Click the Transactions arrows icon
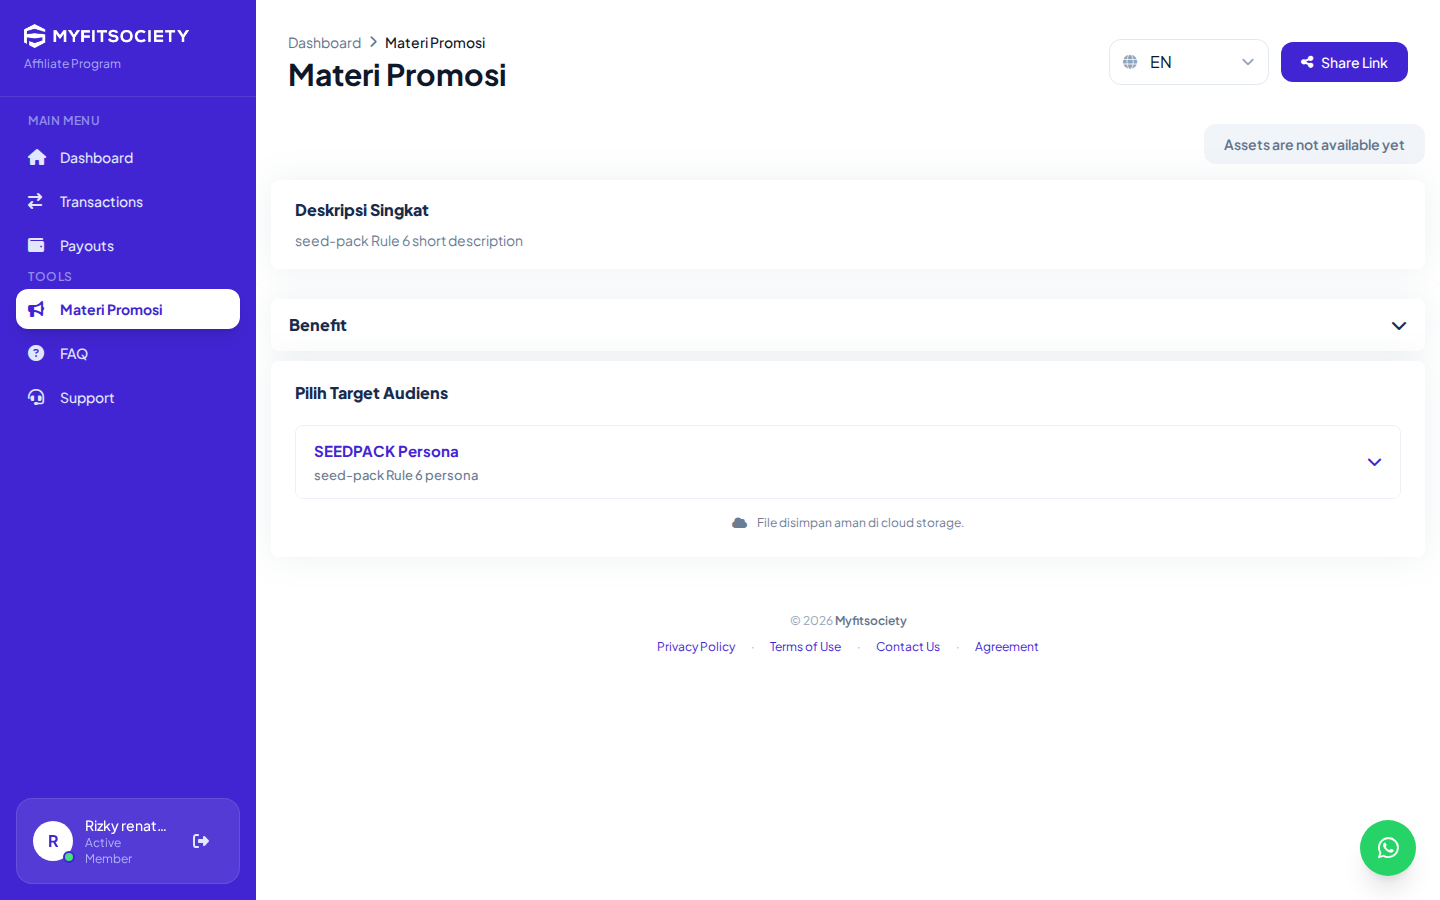The width and height of the screenshot is (1440, 900). [x=36, y=201]
